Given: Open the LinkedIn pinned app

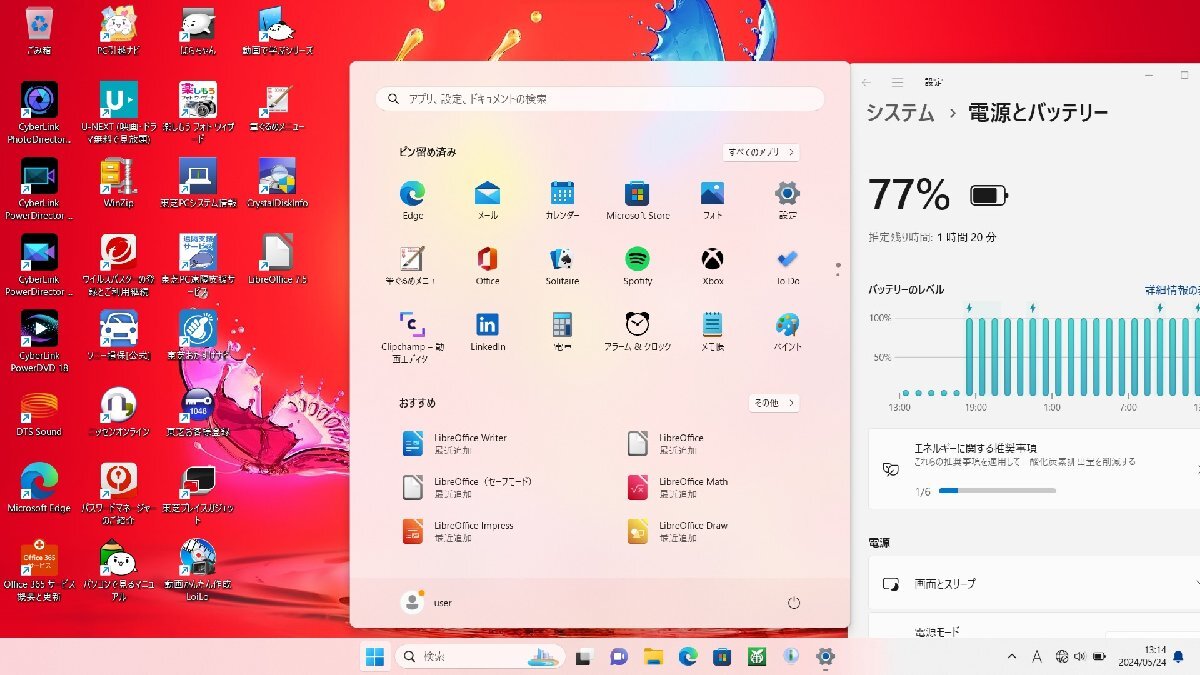Looking at the screenshot, I should 487,331.
